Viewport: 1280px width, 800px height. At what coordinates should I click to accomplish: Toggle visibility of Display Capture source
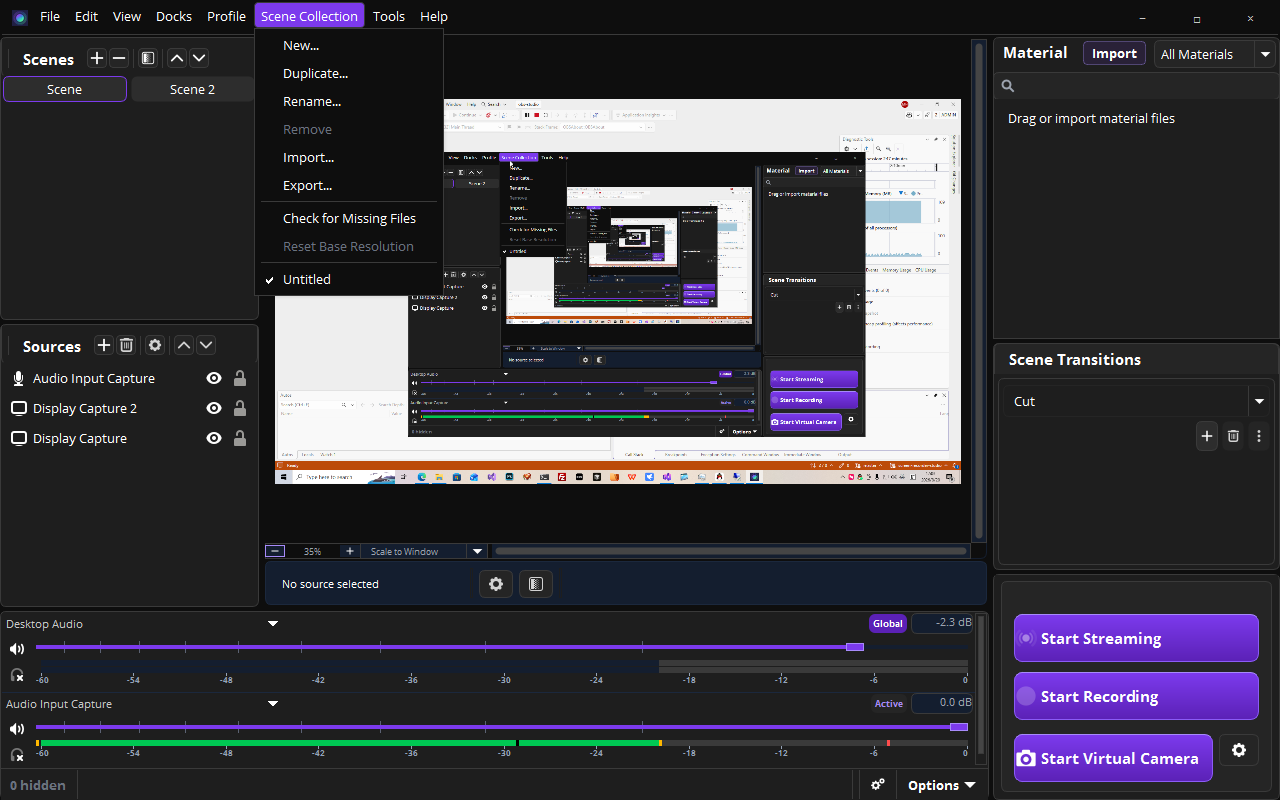click(x=213, y=438)
